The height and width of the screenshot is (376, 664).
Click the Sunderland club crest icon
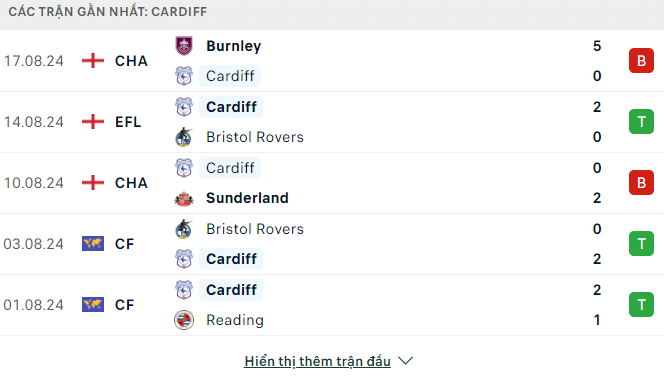pyautogui.click(x=184, y=198)
